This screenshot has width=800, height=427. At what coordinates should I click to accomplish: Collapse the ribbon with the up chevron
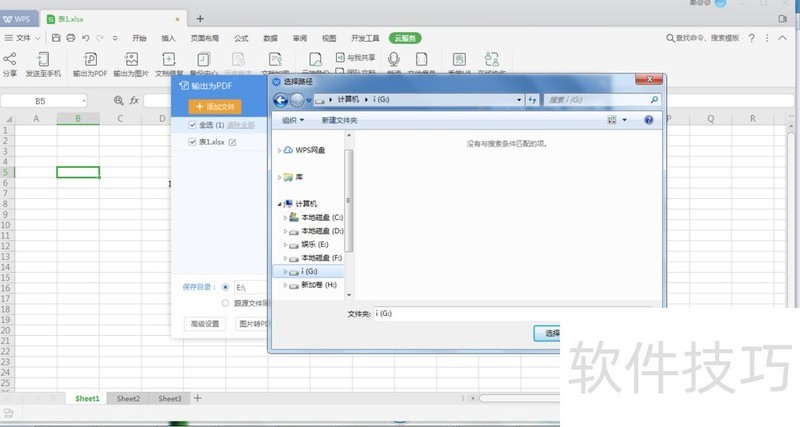coord(782,38)
